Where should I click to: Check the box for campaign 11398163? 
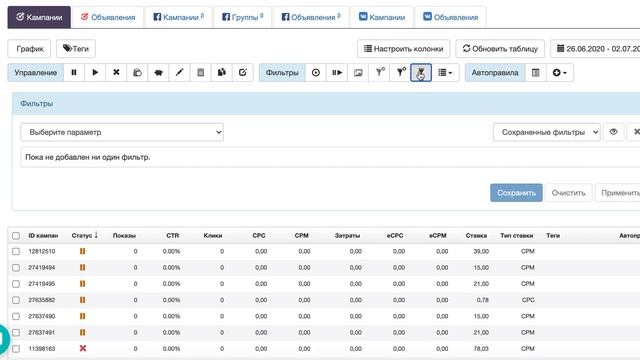pyautogui.click(x=16, y=349)
